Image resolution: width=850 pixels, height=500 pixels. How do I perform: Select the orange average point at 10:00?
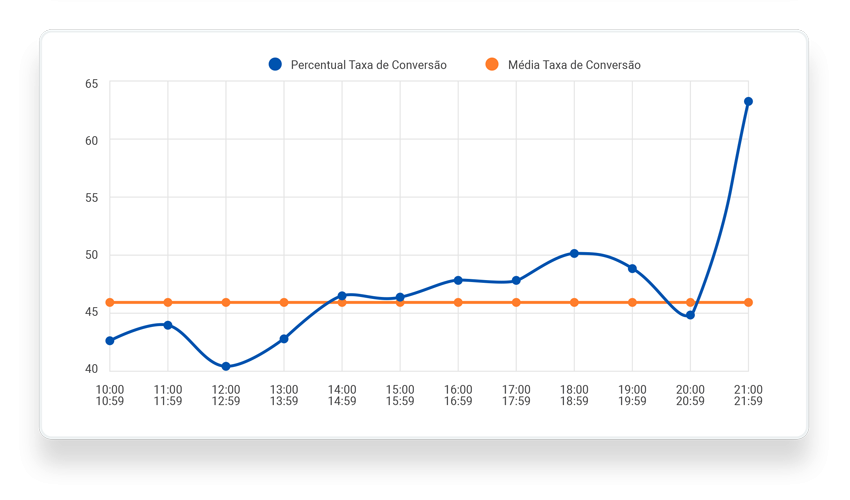point(110,302)
